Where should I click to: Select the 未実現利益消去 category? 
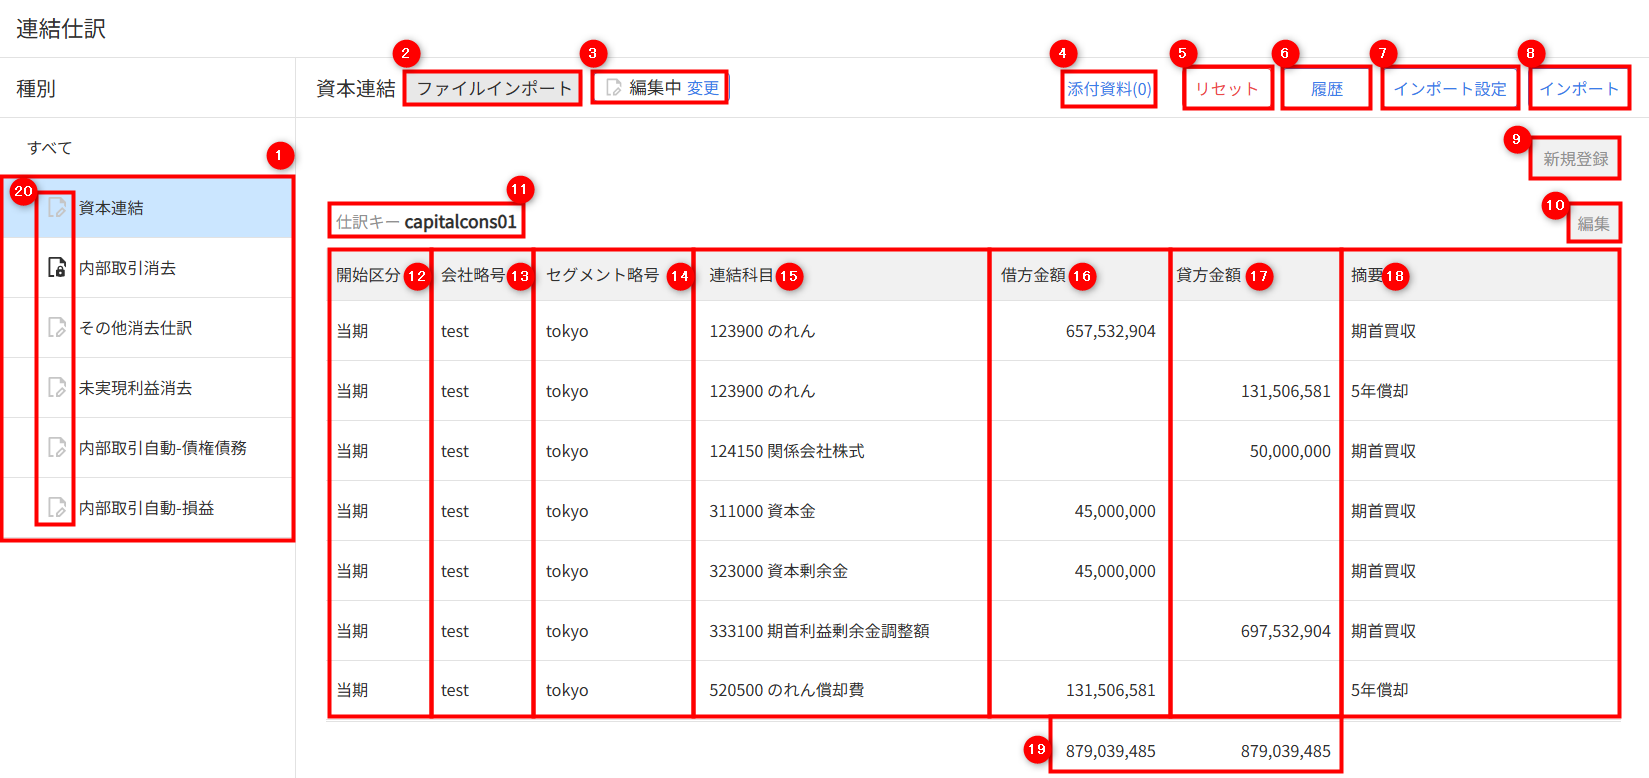click(136, 388)
